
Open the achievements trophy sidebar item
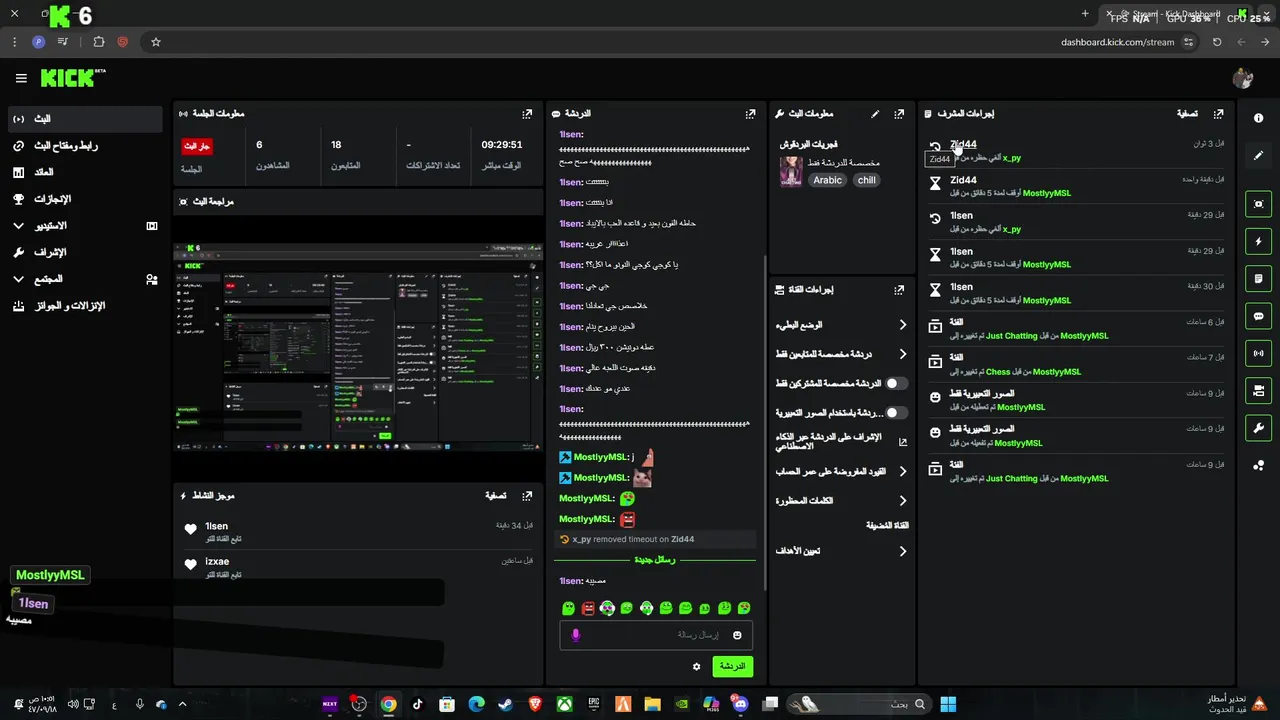(84, 199)
